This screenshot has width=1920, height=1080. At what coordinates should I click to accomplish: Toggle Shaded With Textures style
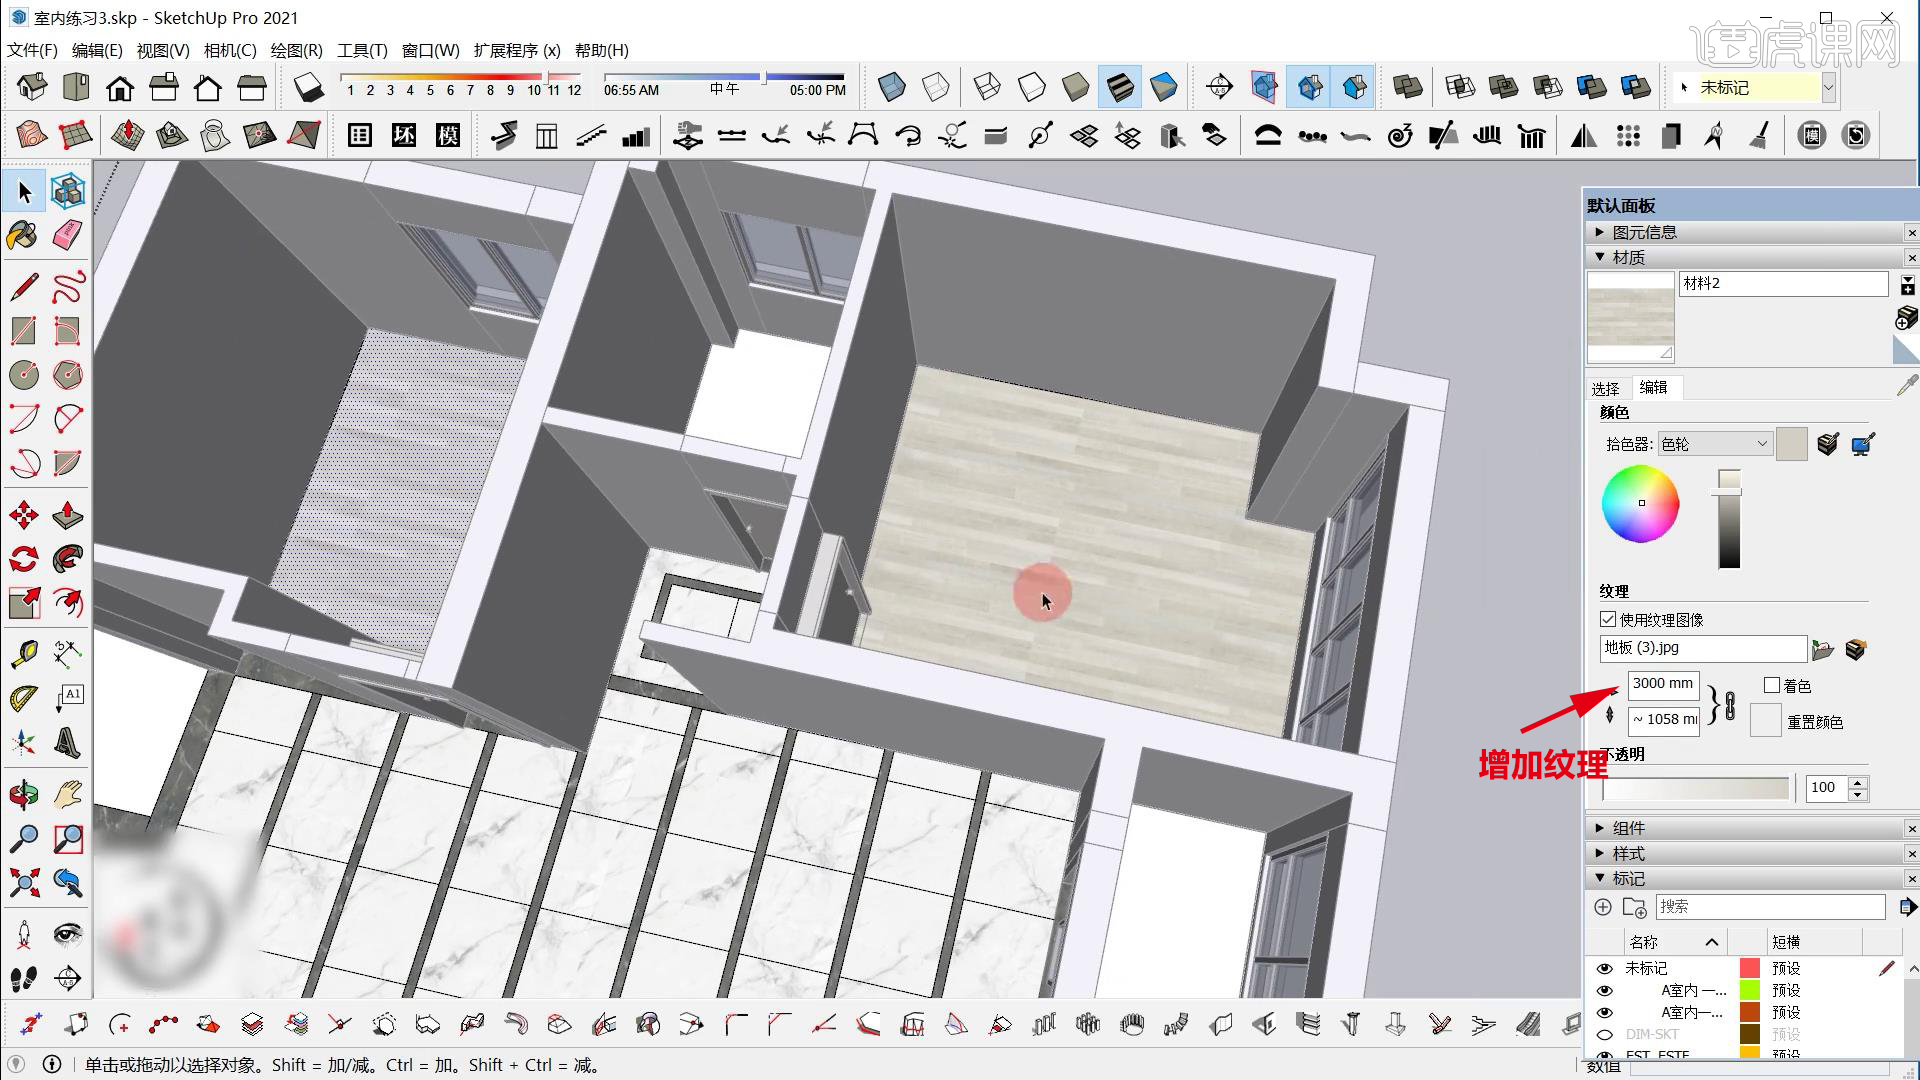point(1120,87)
